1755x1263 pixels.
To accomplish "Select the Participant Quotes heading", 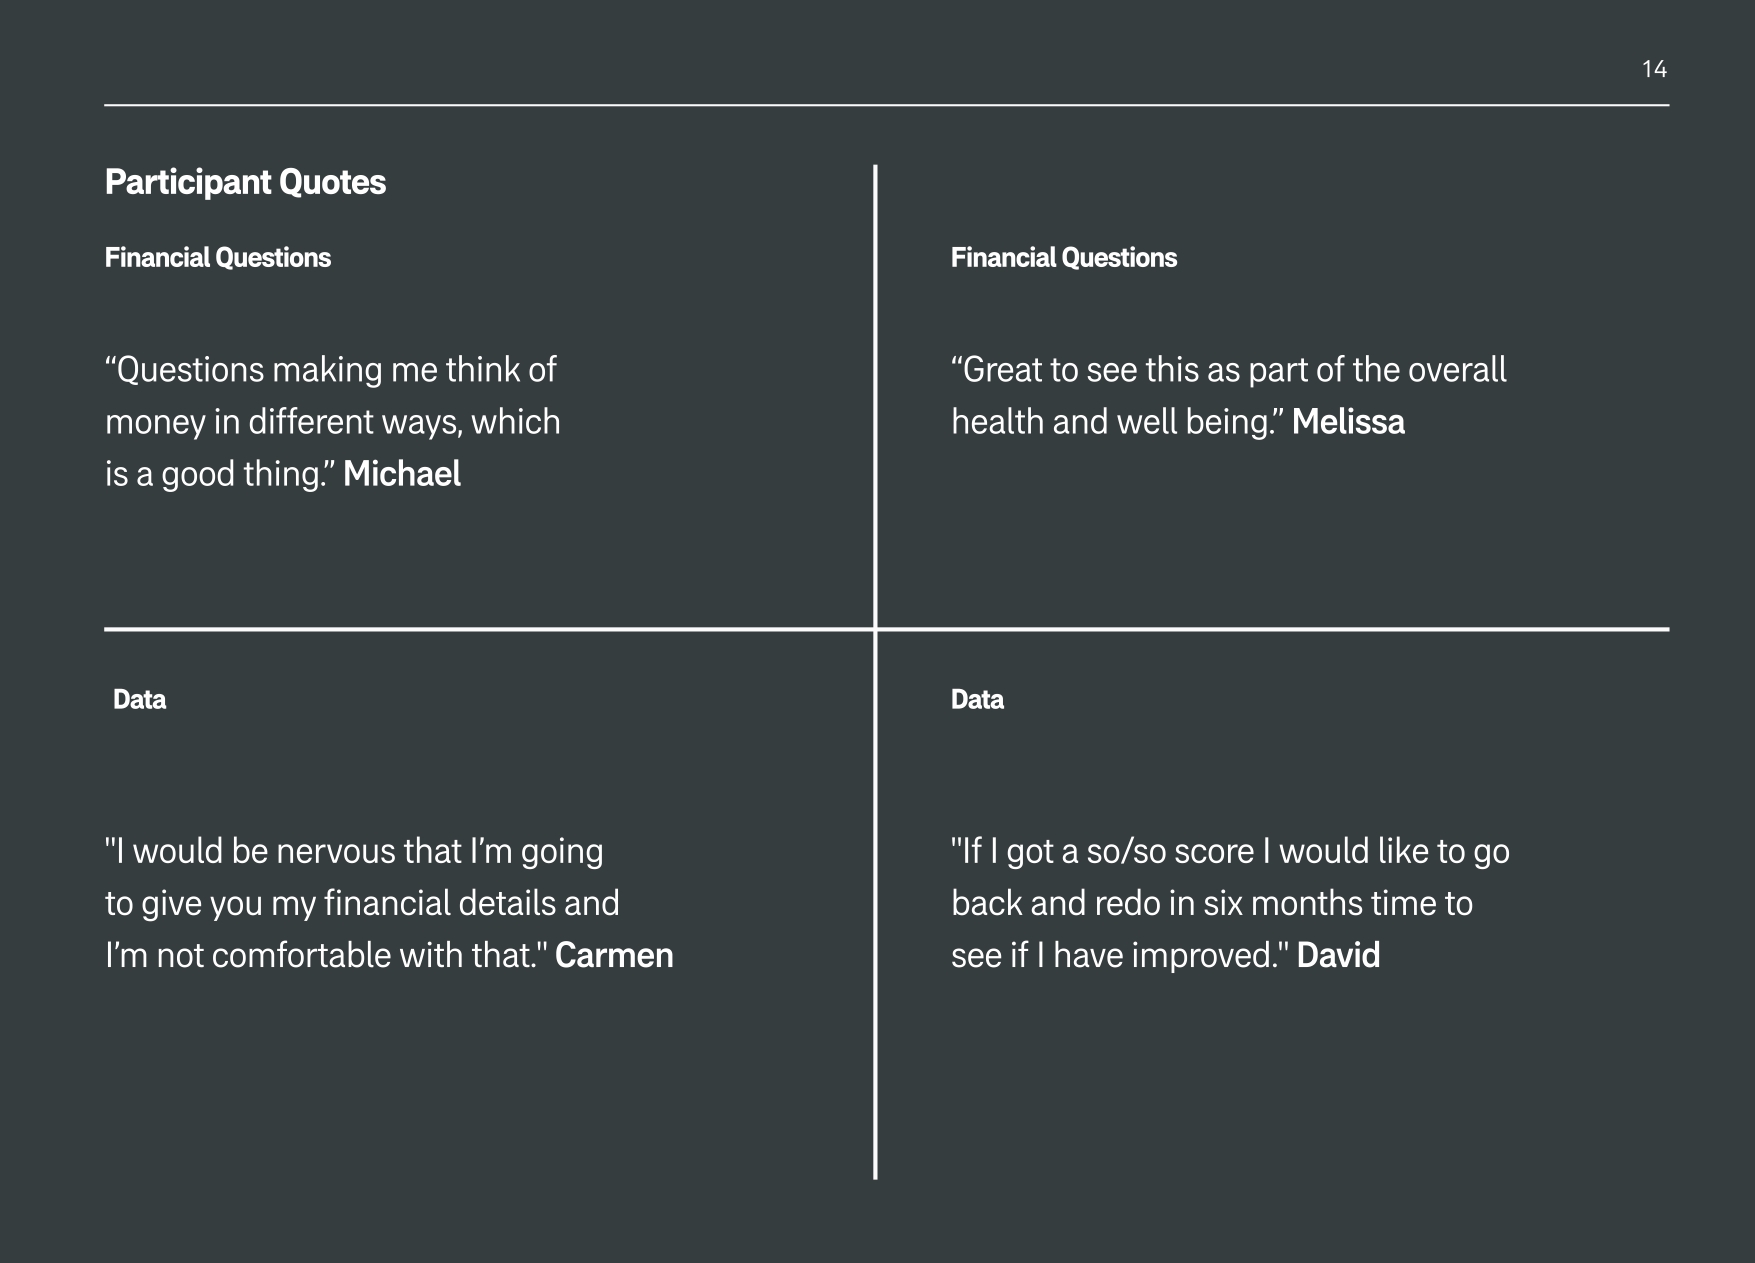I will 245,182.
